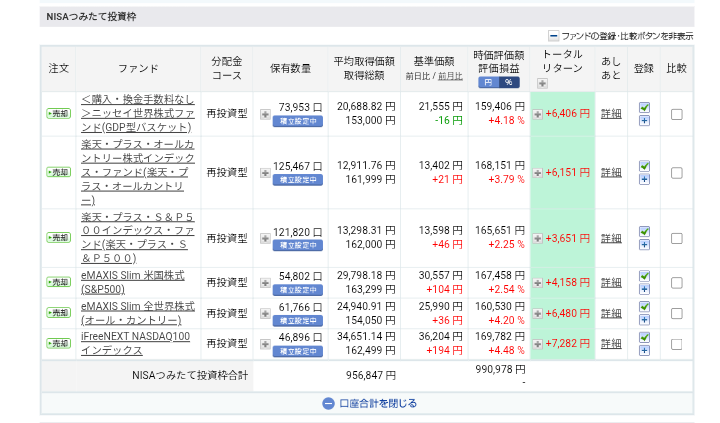Image resolution: width=720 pixels, height=423 pixels.
Task: Expand total return plus icon beside +4,158 円
Action: click(x=538, y=283)
